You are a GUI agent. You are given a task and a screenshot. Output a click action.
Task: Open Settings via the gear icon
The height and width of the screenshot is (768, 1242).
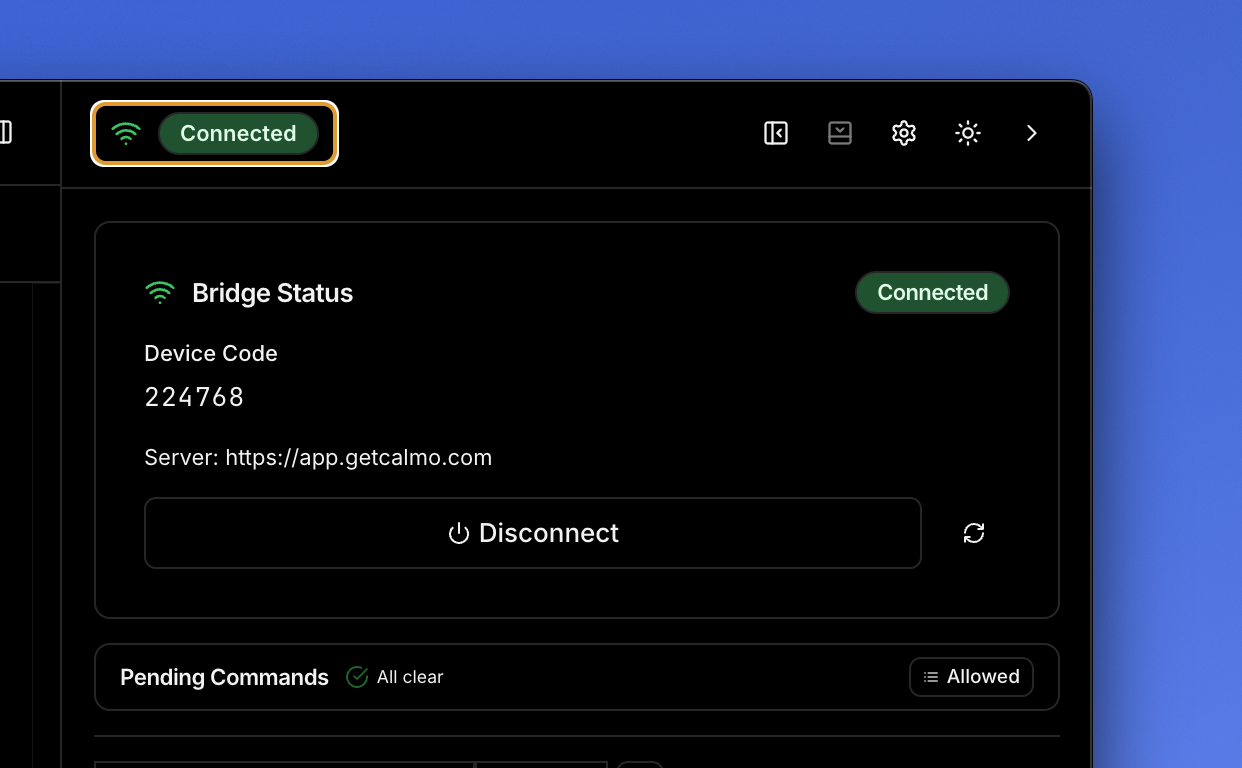click(903, 133)
